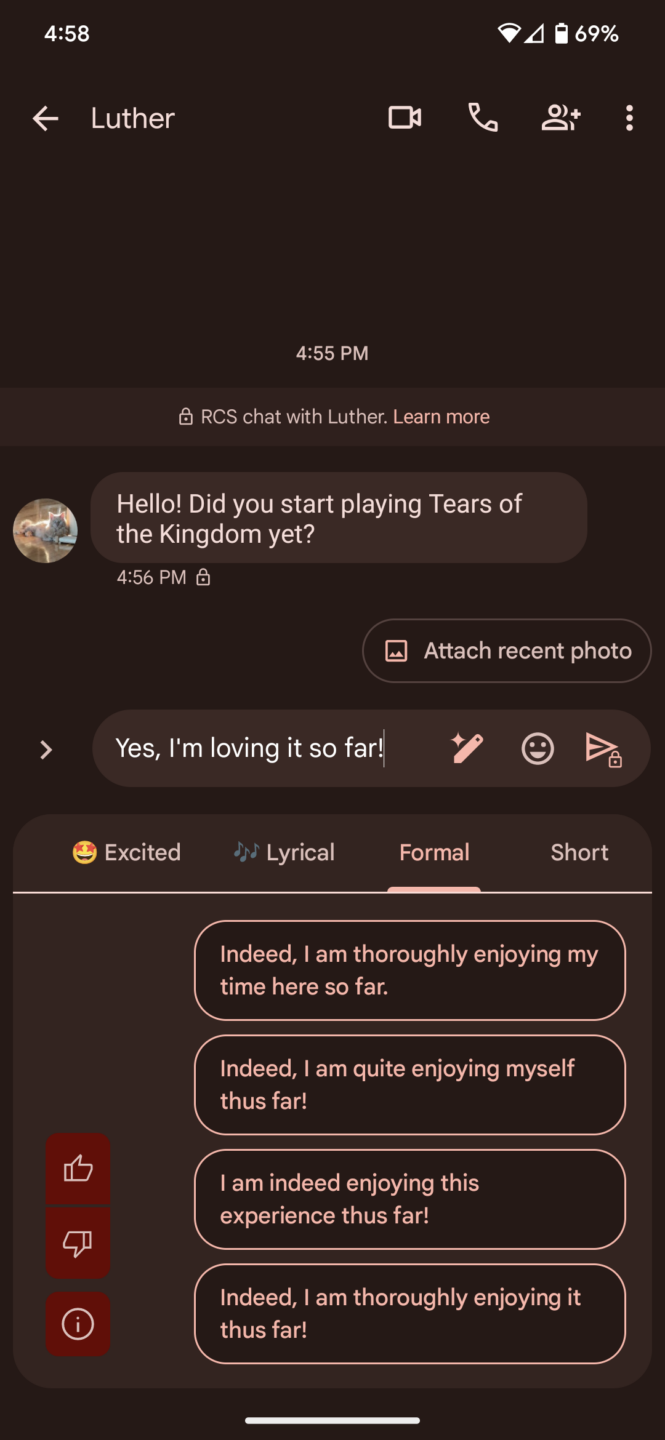Expand message options with the chevron
Screen dimensions: 665x1440
pos(45,749)
